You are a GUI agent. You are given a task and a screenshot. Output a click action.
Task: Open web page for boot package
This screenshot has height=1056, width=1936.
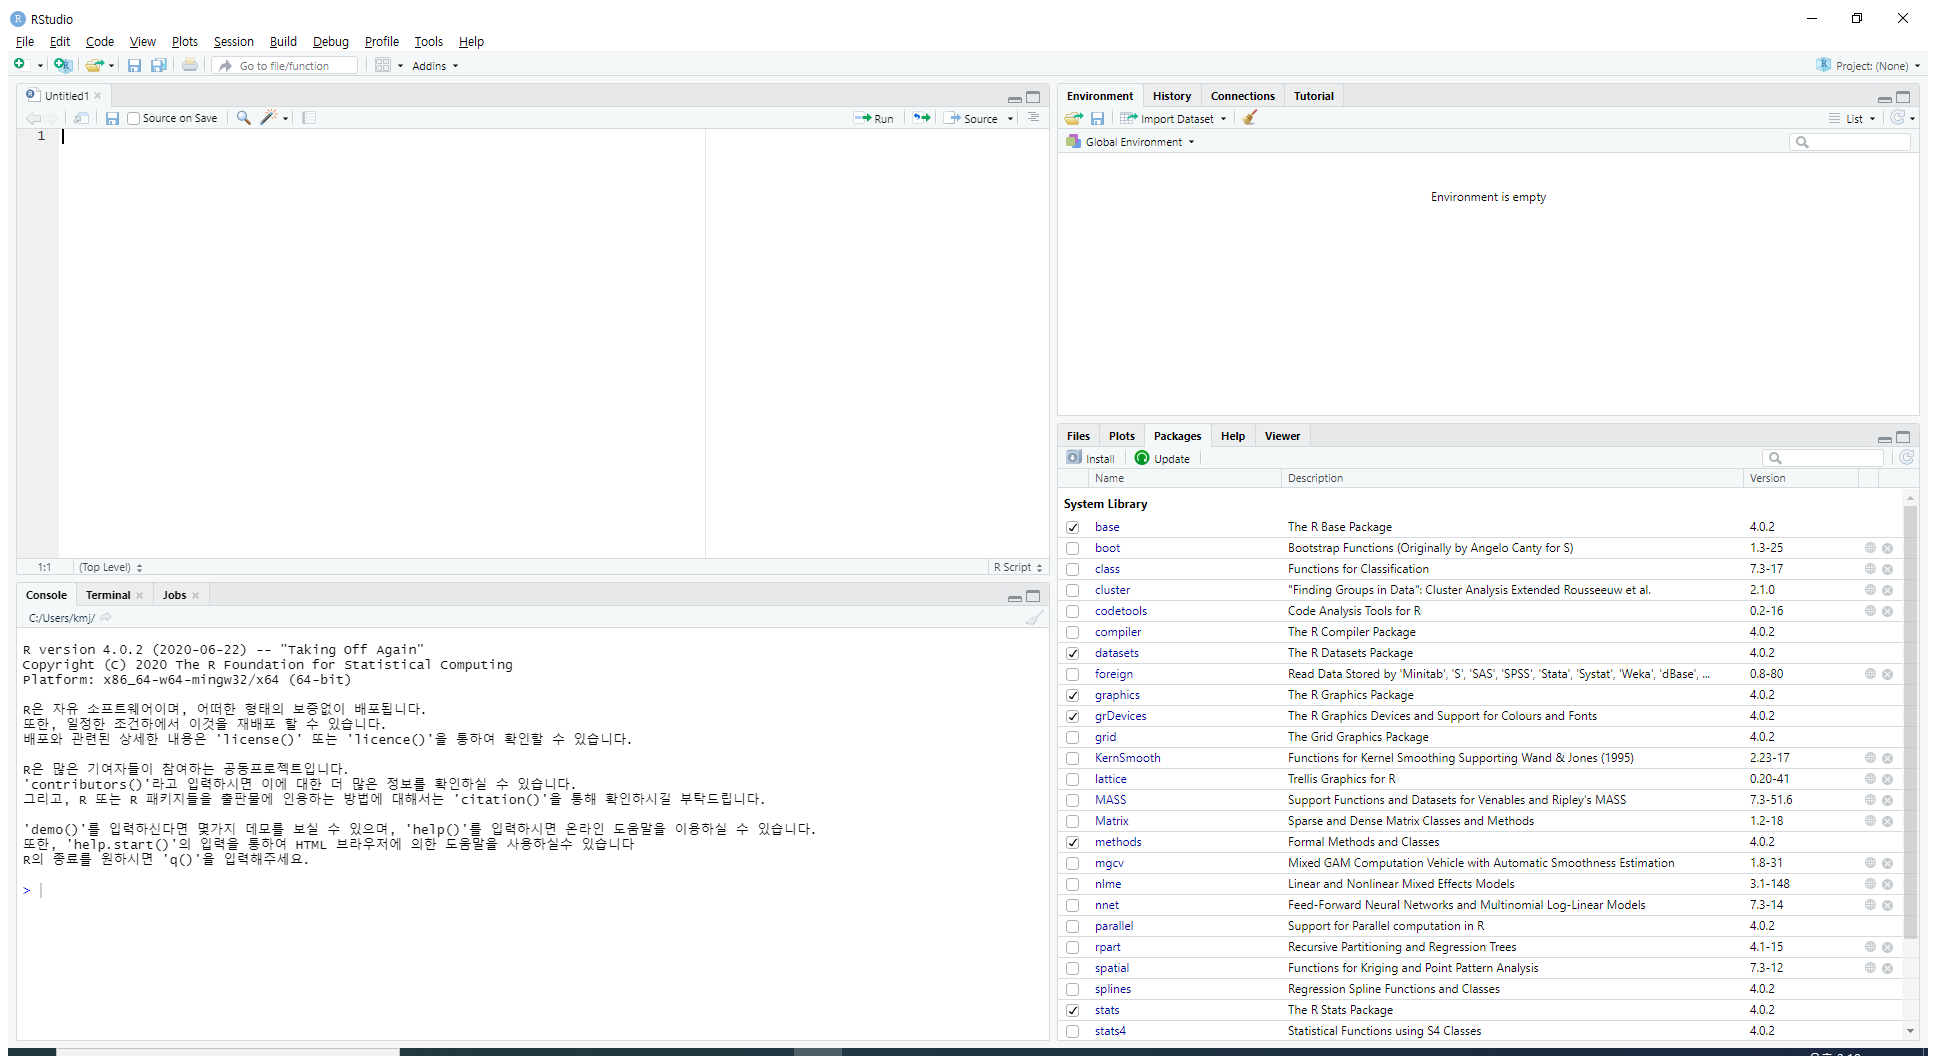click(1870, 548)
